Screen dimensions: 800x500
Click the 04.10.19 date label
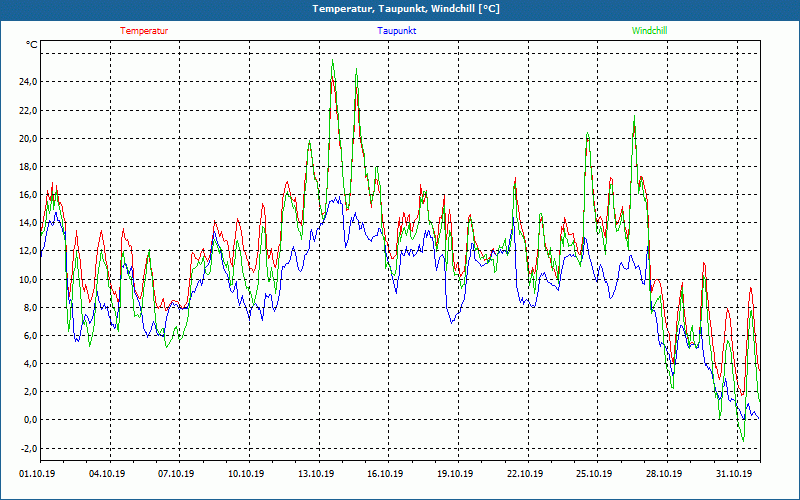[x=107, y=473]
